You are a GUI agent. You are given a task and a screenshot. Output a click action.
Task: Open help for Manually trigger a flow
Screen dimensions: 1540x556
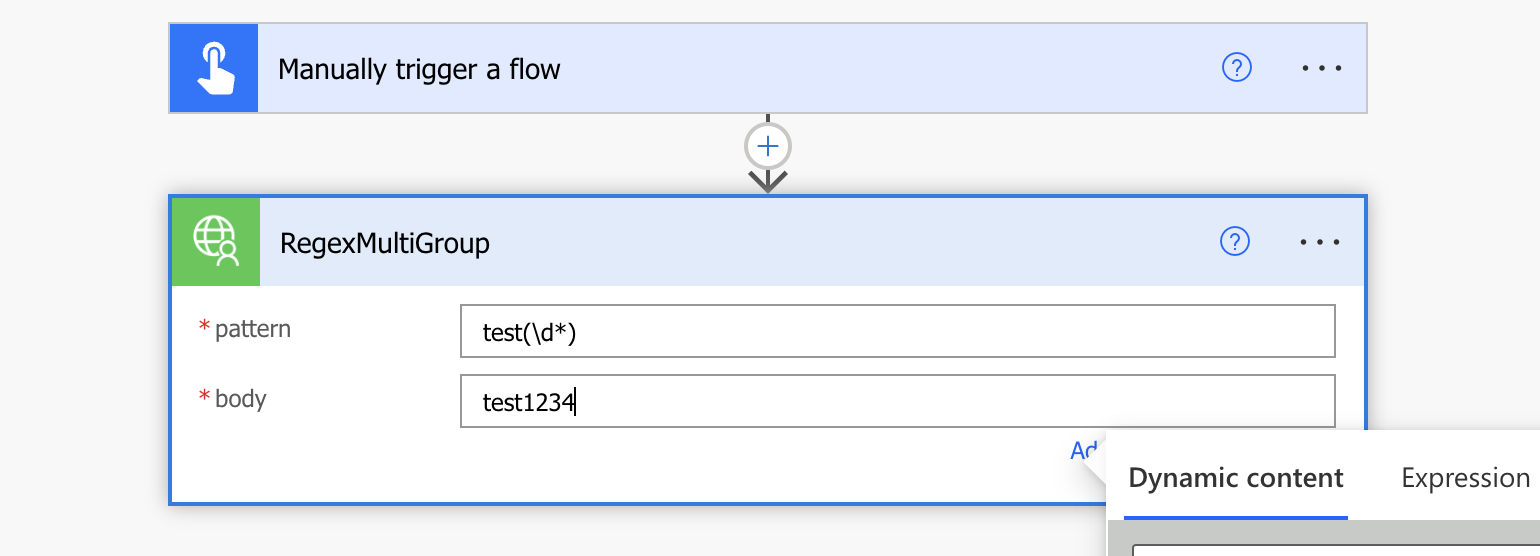click(1237, 68)
